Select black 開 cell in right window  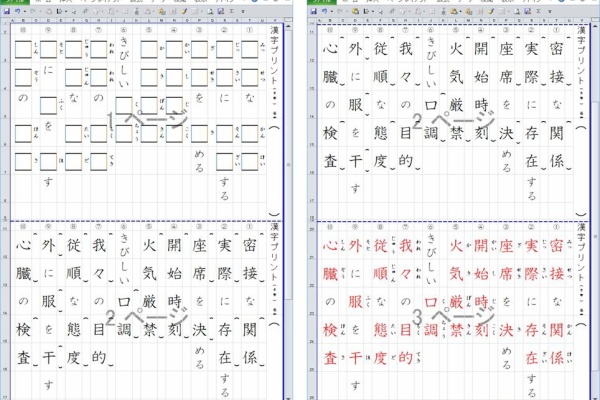tap(481, 49)
